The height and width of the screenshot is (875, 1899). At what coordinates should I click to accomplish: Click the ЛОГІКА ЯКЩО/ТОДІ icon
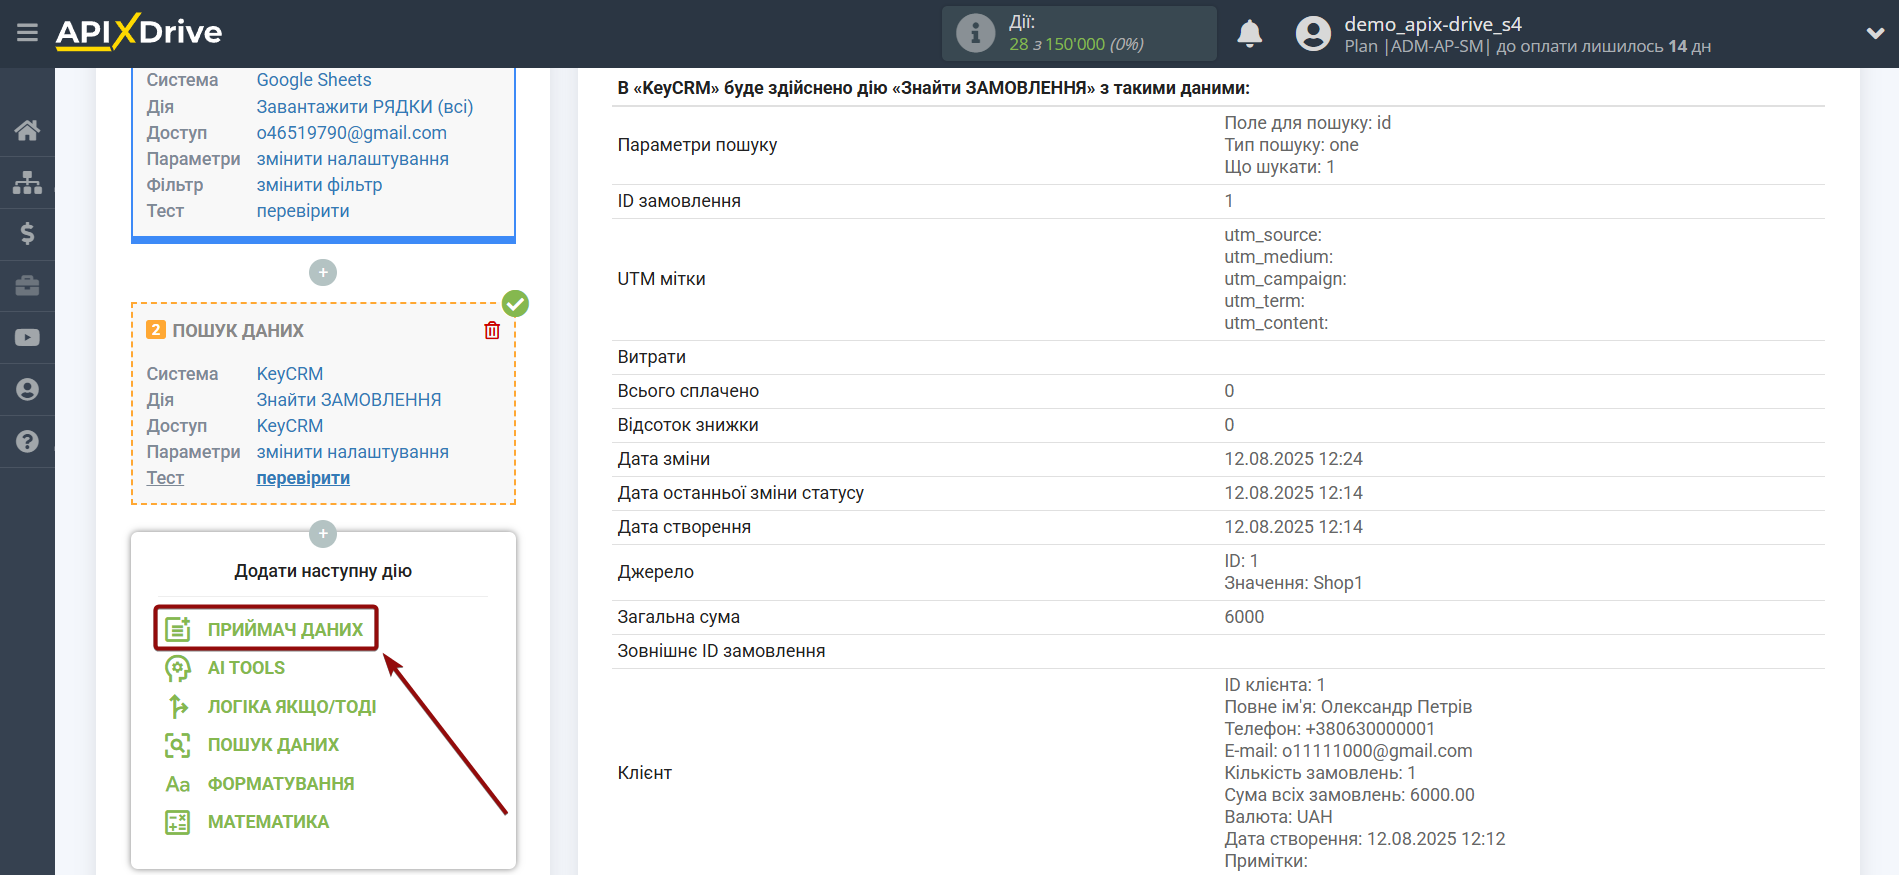[x=178, y=706]
